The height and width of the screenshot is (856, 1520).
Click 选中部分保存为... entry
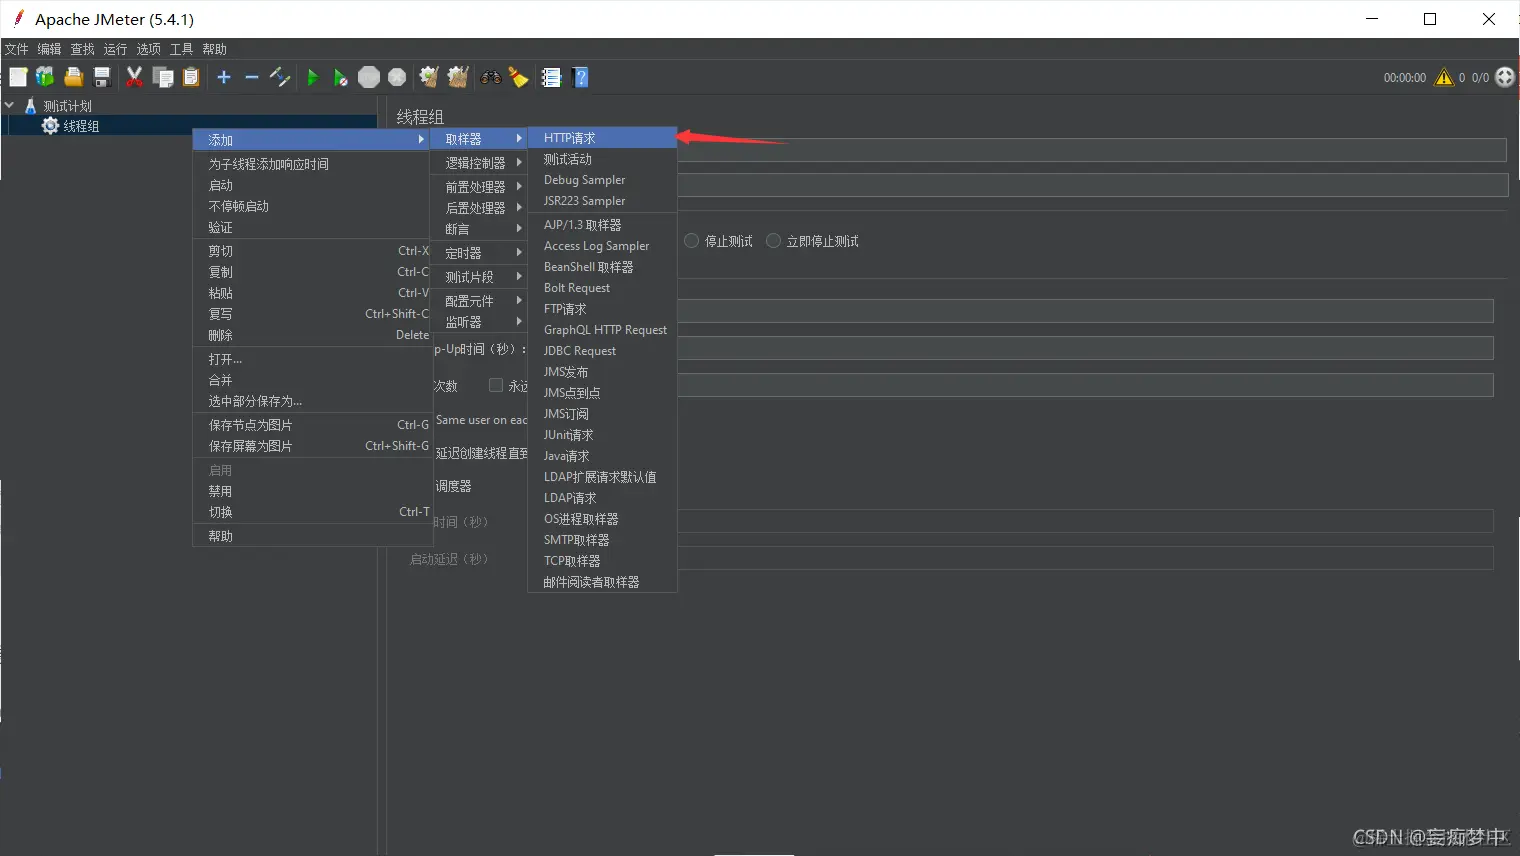311,401
